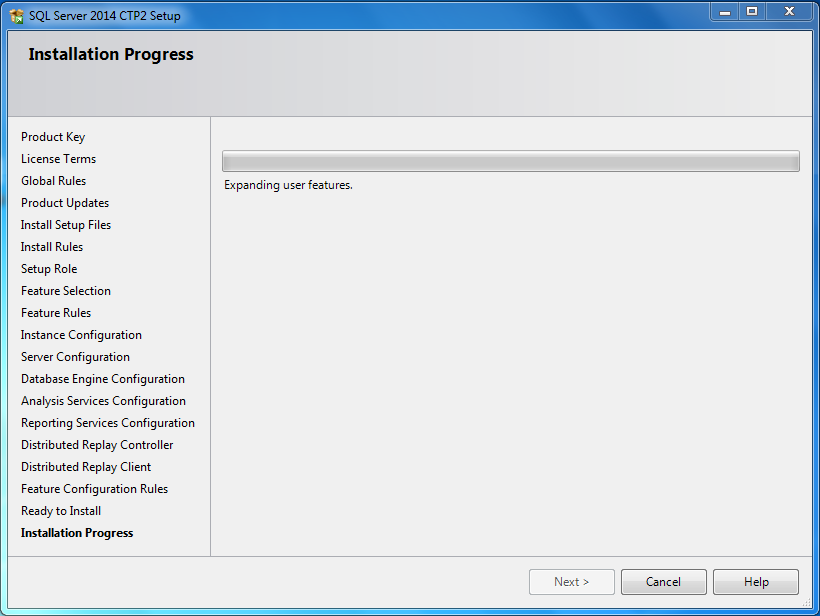
Task: Click the Cancel button
Action: tap(664, 582)
